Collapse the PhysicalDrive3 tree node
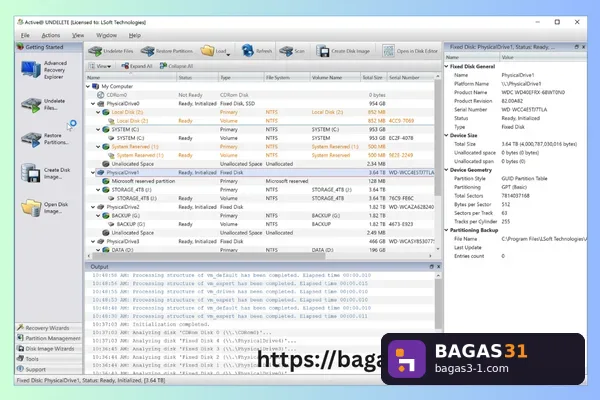600x400 pixels. 93,242
